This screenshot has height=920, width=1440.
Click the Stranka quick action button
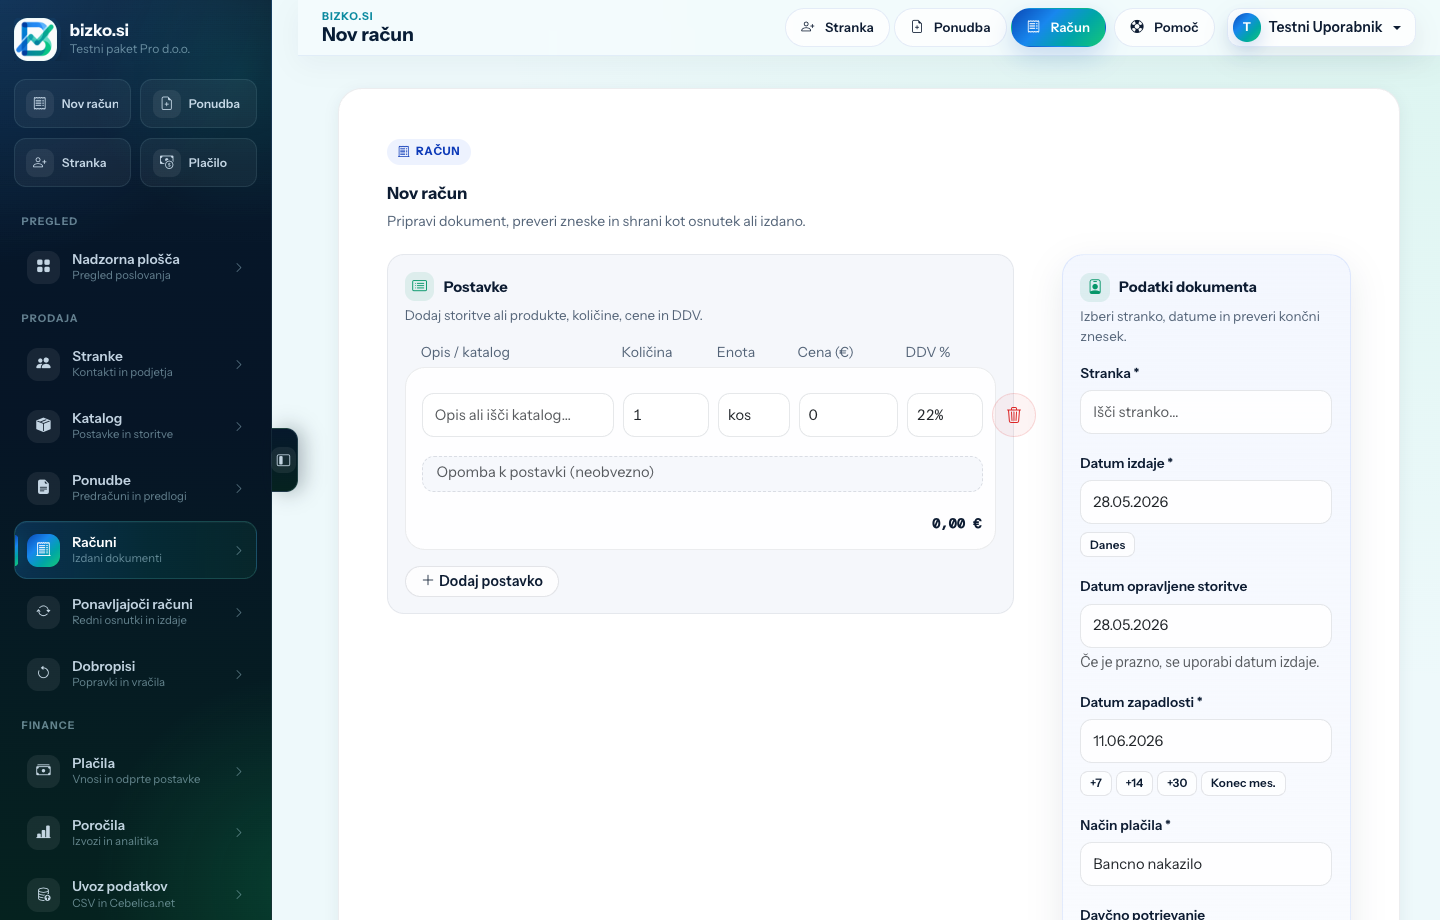72,163
